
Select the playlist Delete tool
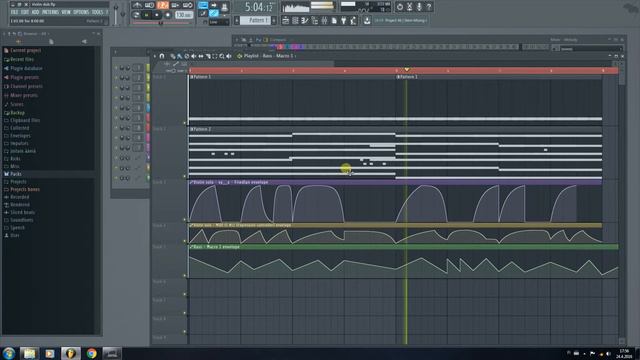(x=187, y=56)
